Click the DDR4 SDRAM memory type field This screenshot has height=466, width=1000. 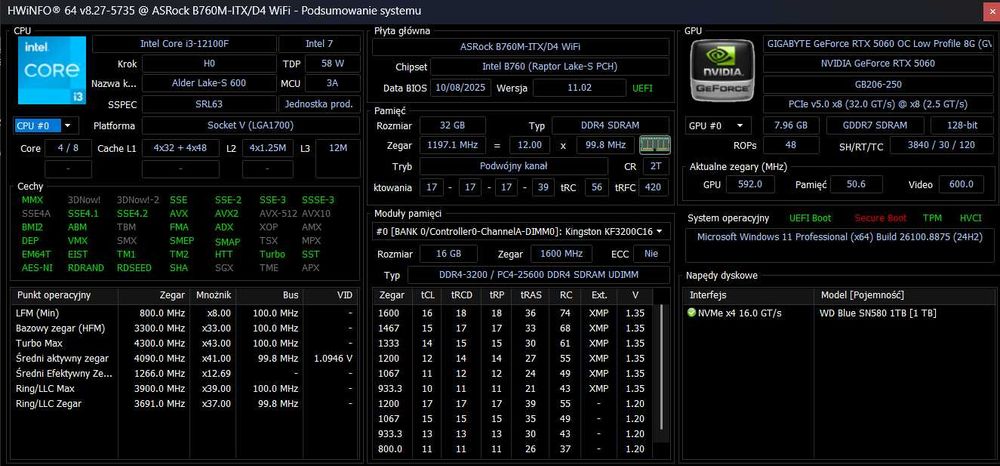[610, 126]
